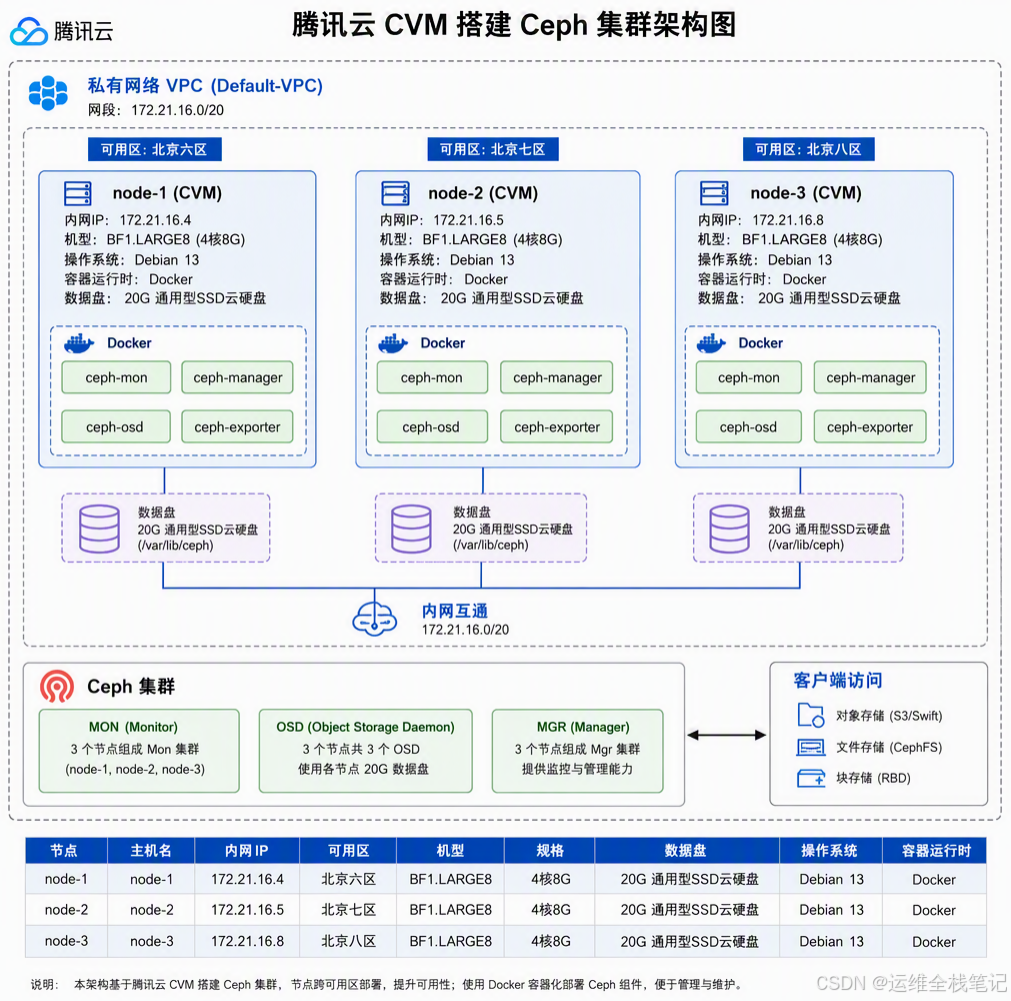Click the Docker whale icon in node-1
This screenshot has height=1001, width=1011.
click(x=79, y=343)
